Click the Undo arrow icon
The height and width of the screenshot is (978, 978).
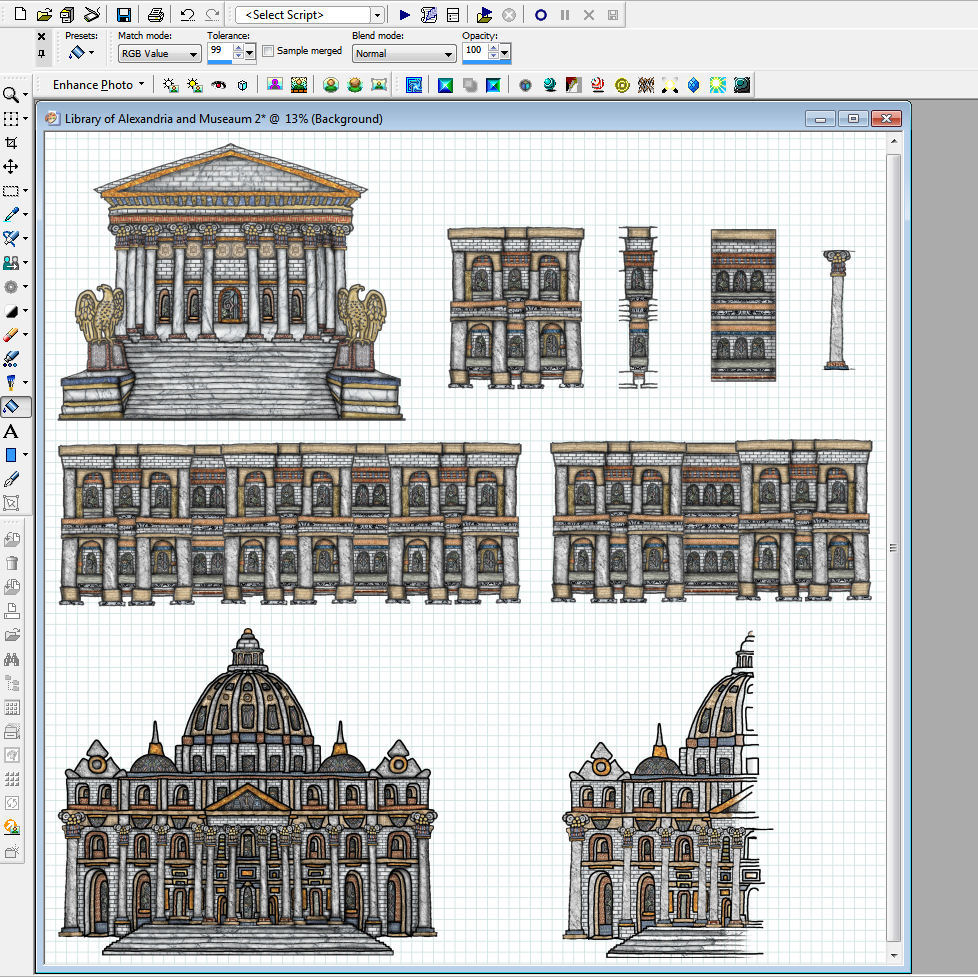tap(187, 15)
